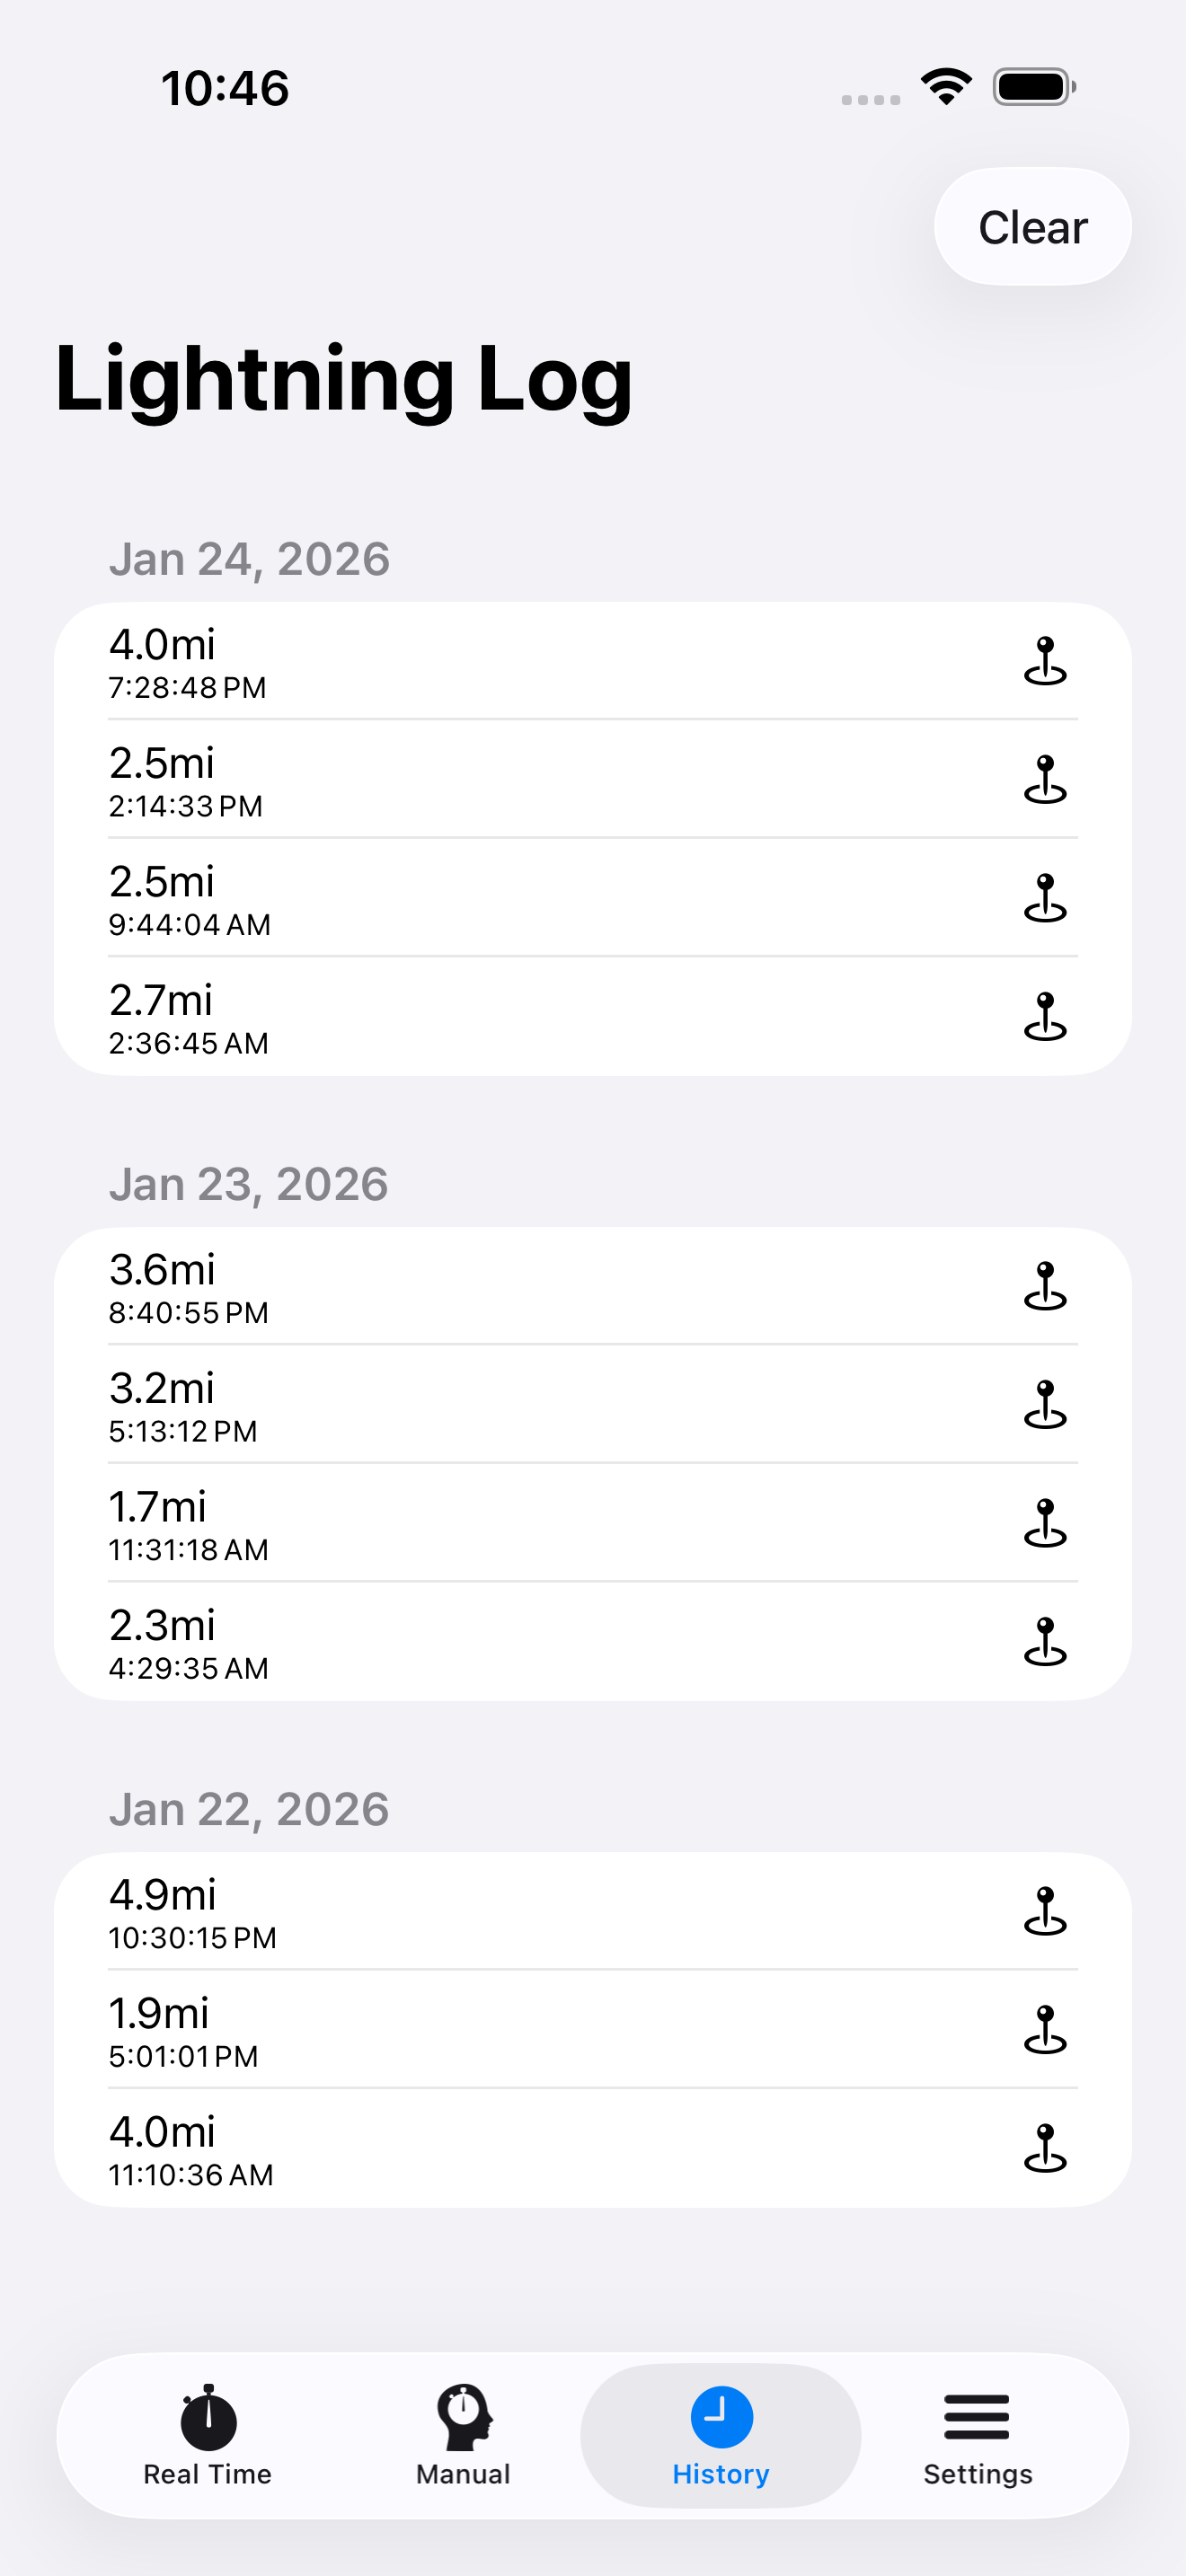Screen dimensions: 1186x2576
Task: Tap location pin for 11:31:18 AM entry
Action: pos(1045,1523)
